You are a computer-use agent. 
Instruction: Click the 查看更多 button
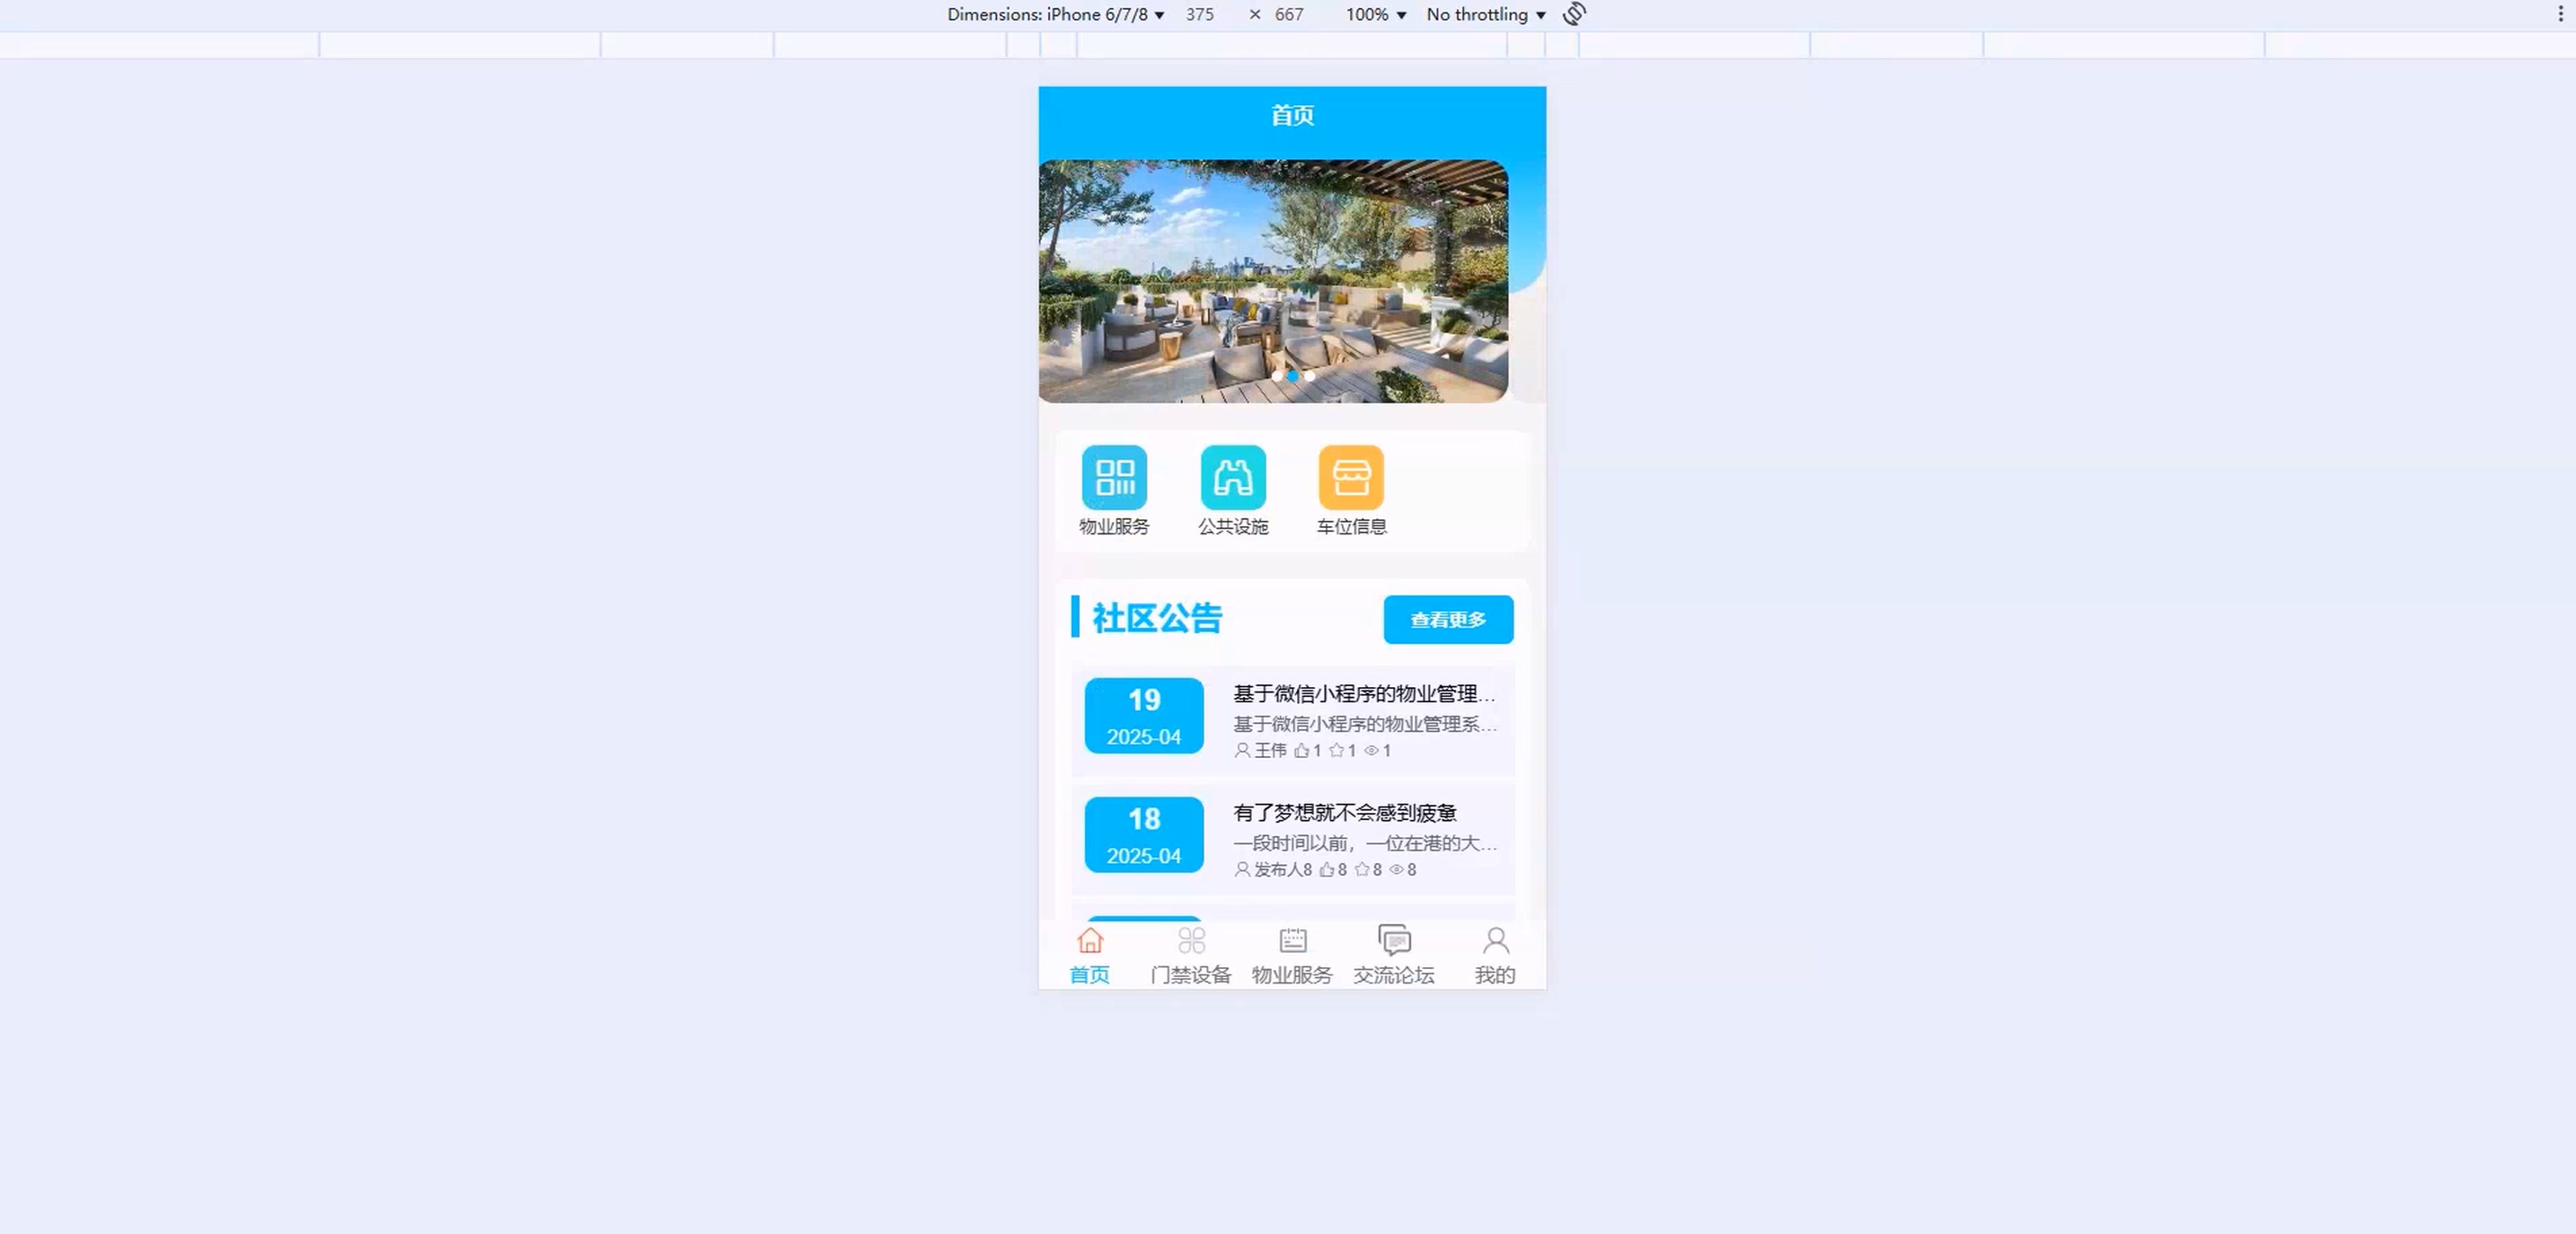click(1448, 620)
